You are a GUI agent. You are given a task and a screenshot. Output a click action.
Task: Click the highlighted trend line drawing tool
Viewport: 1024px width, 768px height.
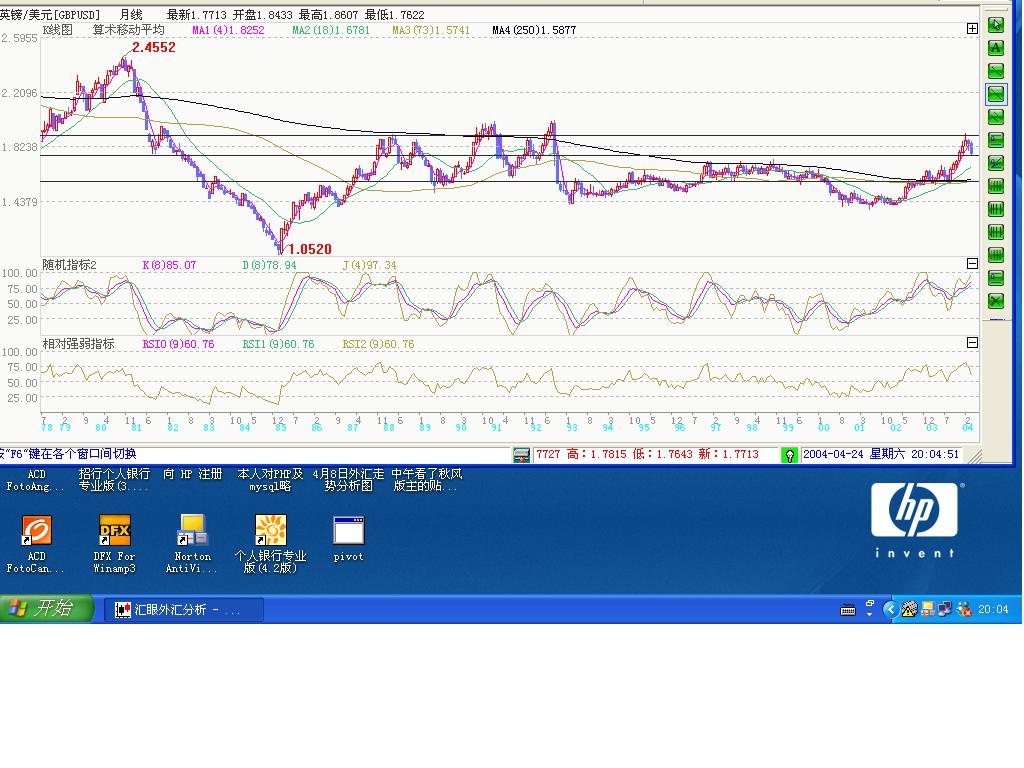point(995,94)
